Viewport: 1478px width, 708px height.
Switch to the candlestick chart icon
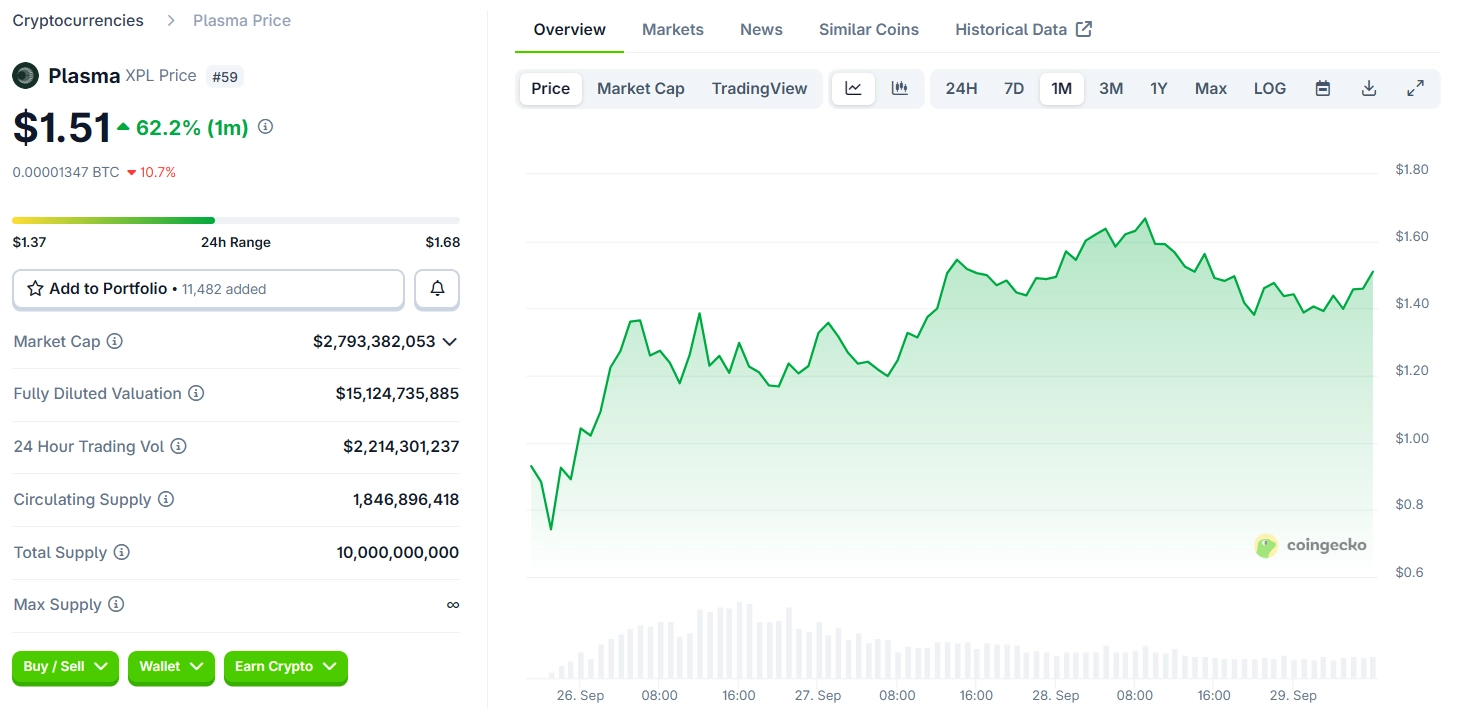tap(900, 88)
